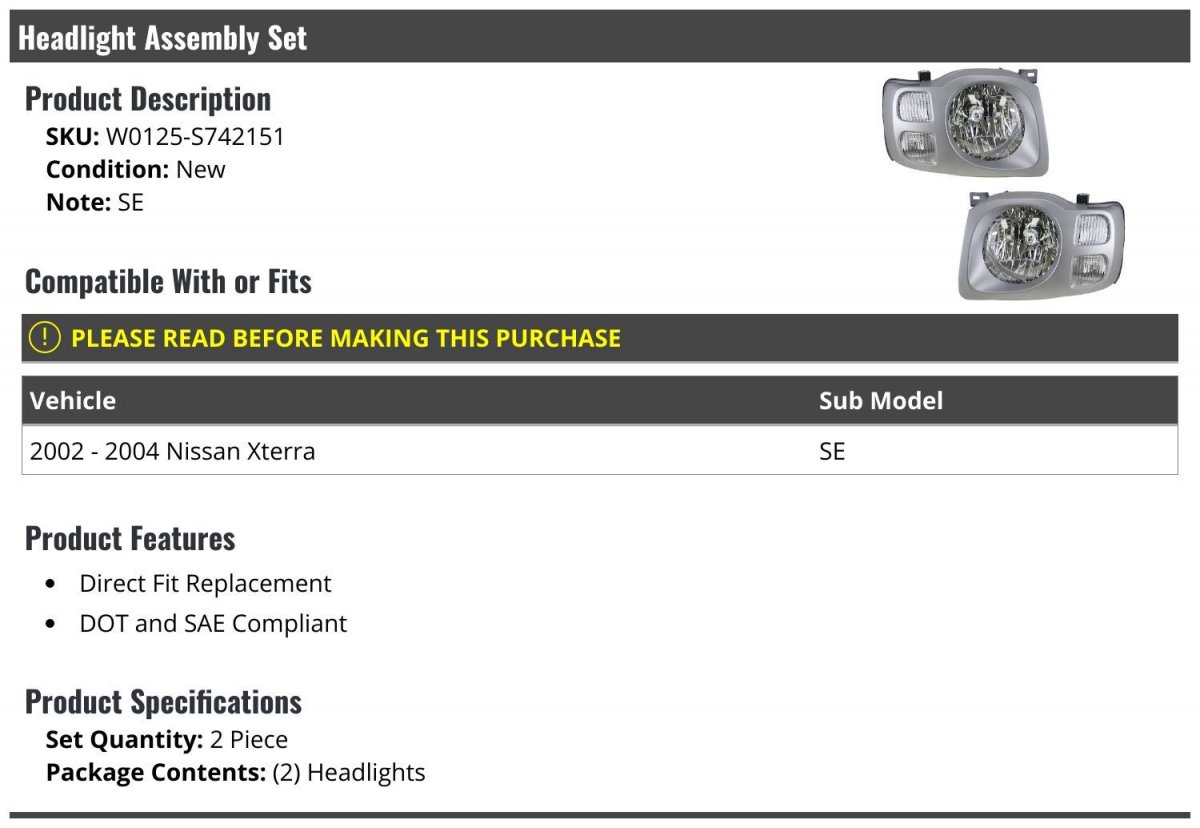
Task: Click the SKU value W0125-S742151
Action: 195,137
